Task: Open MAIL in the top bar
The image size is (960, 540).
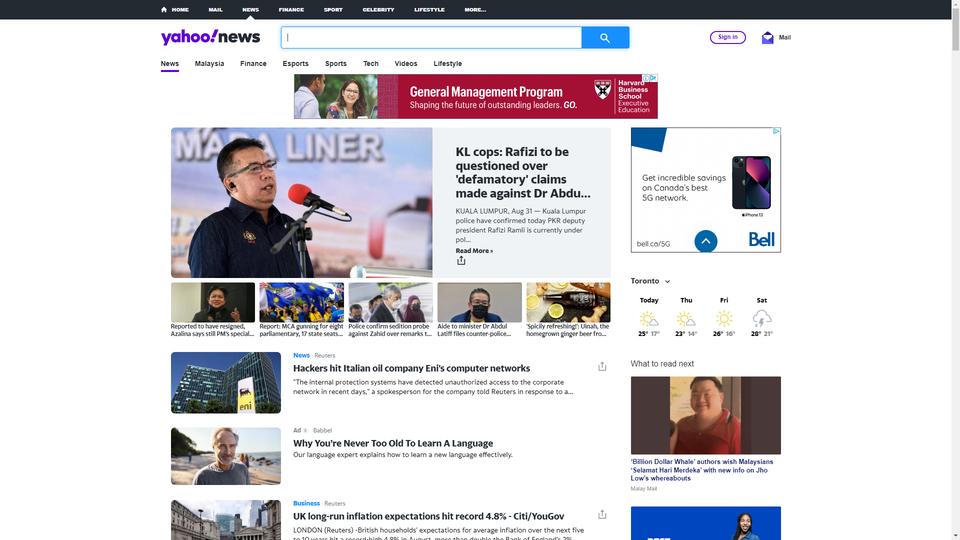Action: [x=216, y=10]
